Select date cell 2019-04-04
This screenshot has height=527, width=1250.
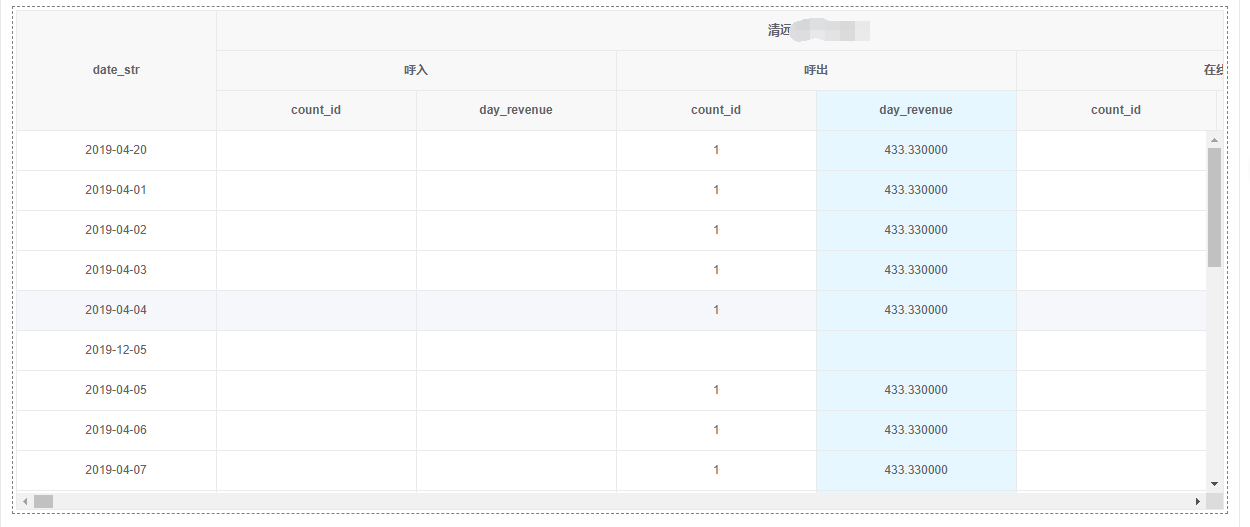(116, 310)
